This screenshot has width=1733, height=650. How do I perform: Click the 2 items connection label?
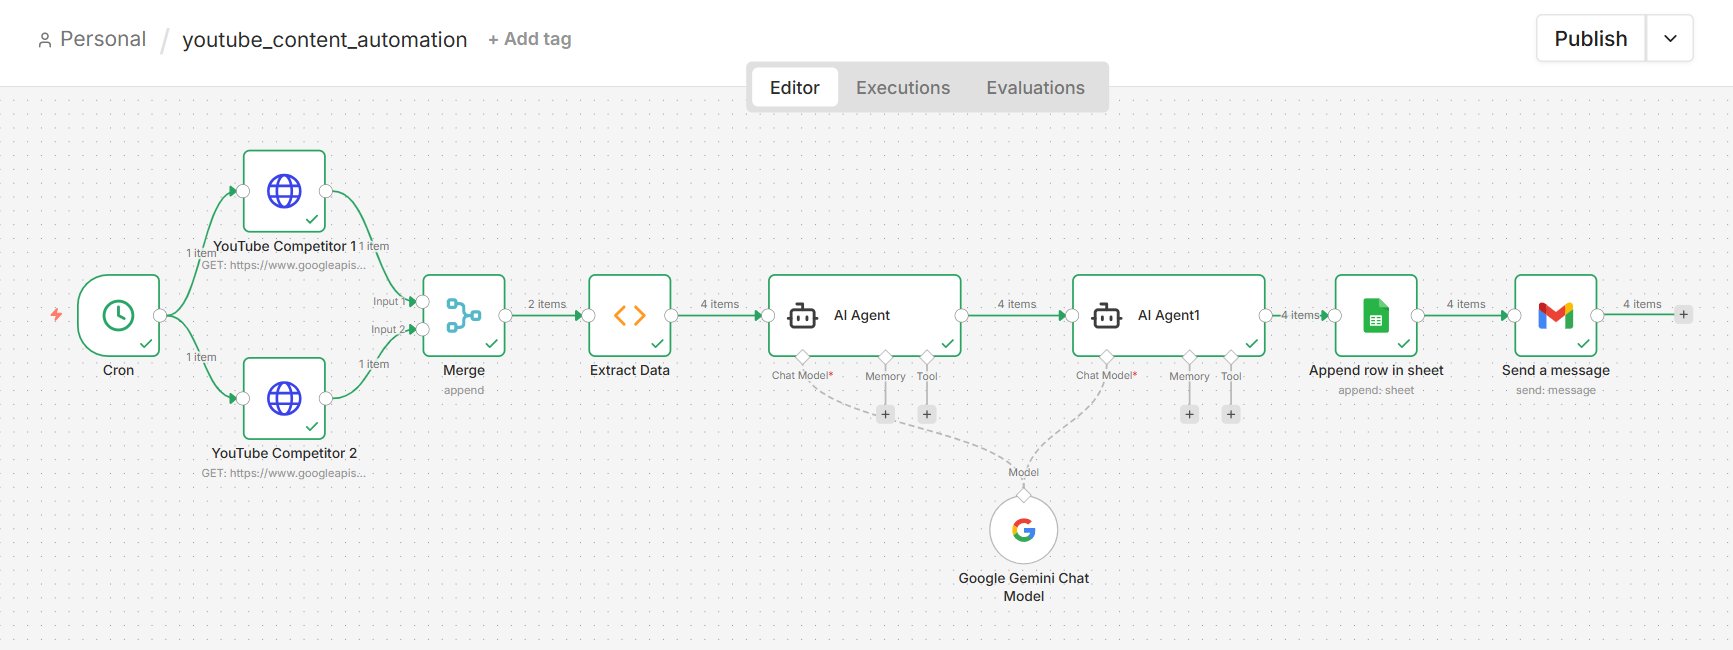pos(547,304)
